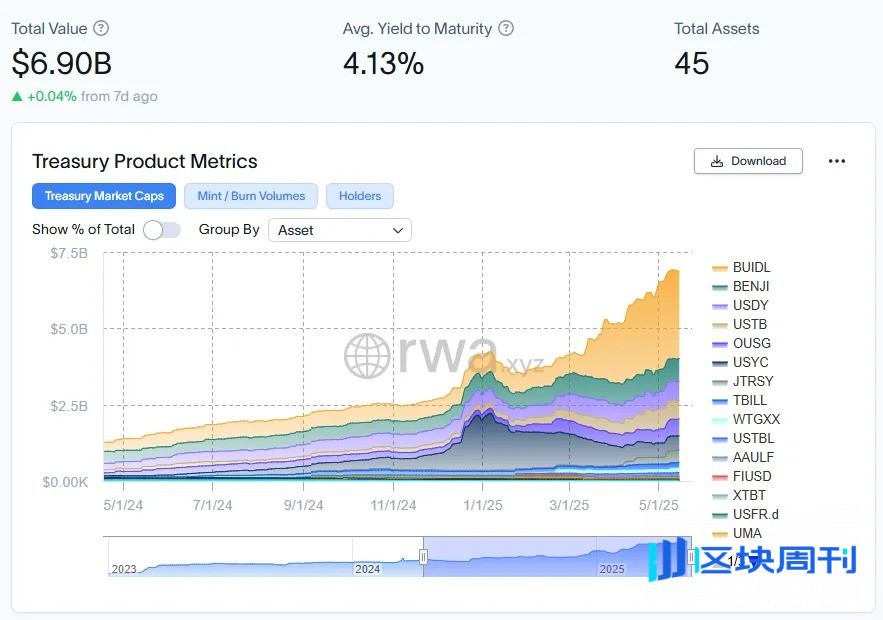The height and width of the screenshot is (620, 883).
Task: Click the FIUSD legend entry
Action: tap(742, 476)
